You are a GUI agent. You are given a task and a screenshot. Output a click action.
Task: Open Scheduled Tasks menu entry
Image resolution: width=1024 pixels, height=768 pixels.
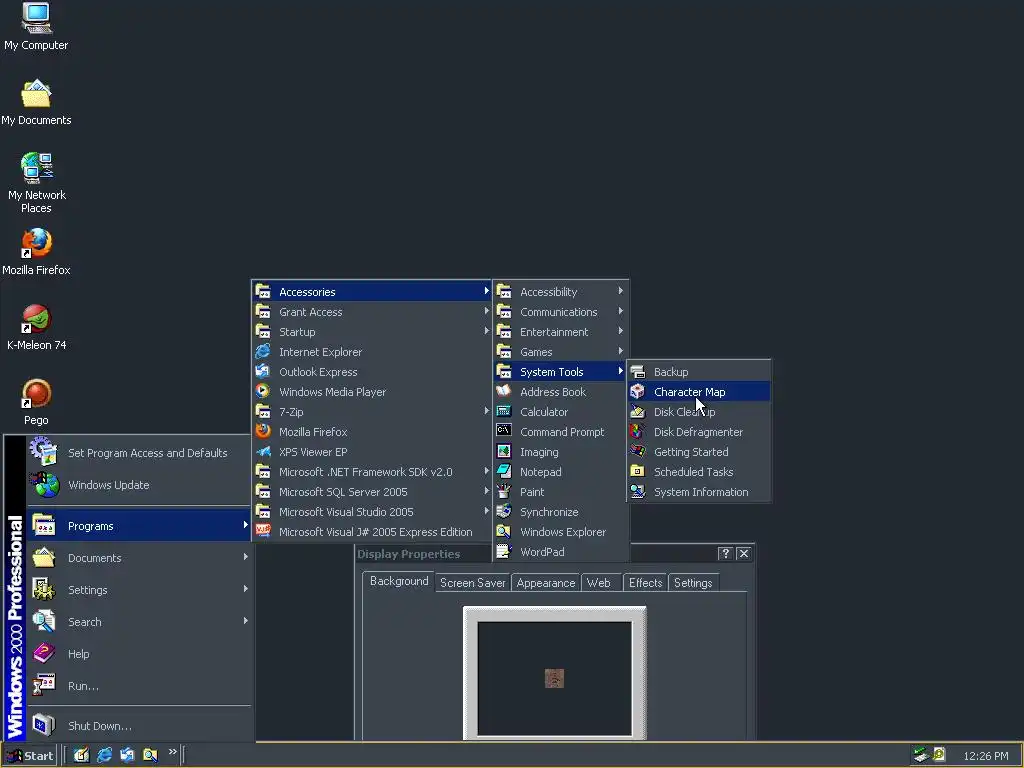tap(699, 472)
